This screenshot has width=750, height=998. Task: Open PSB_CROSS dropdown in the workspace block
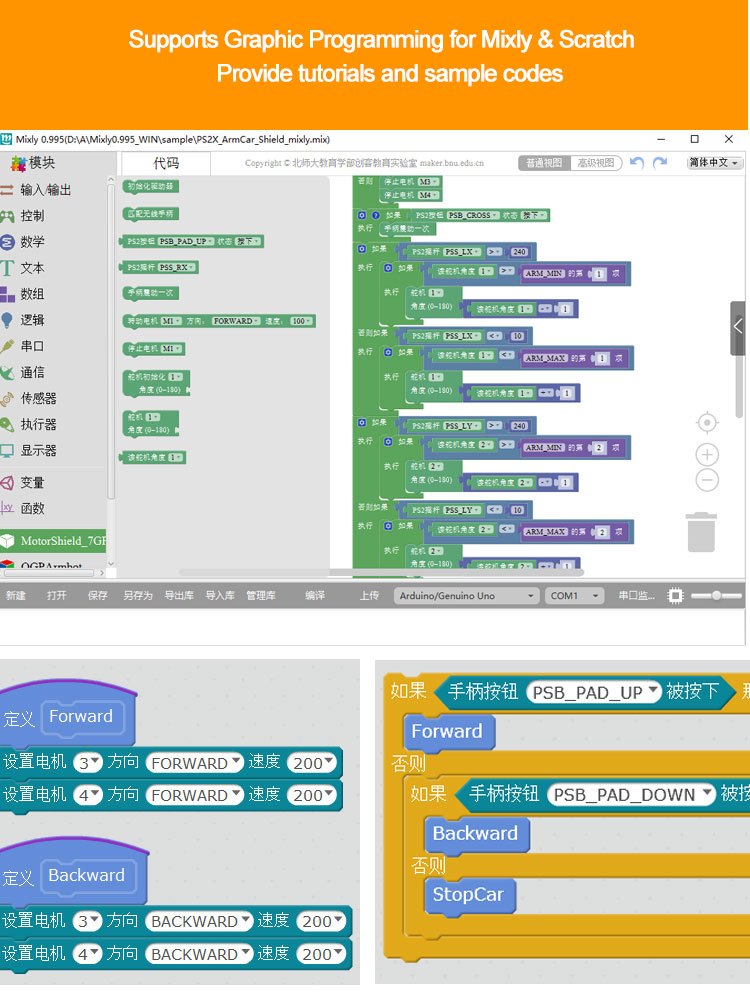pos(472,216)
